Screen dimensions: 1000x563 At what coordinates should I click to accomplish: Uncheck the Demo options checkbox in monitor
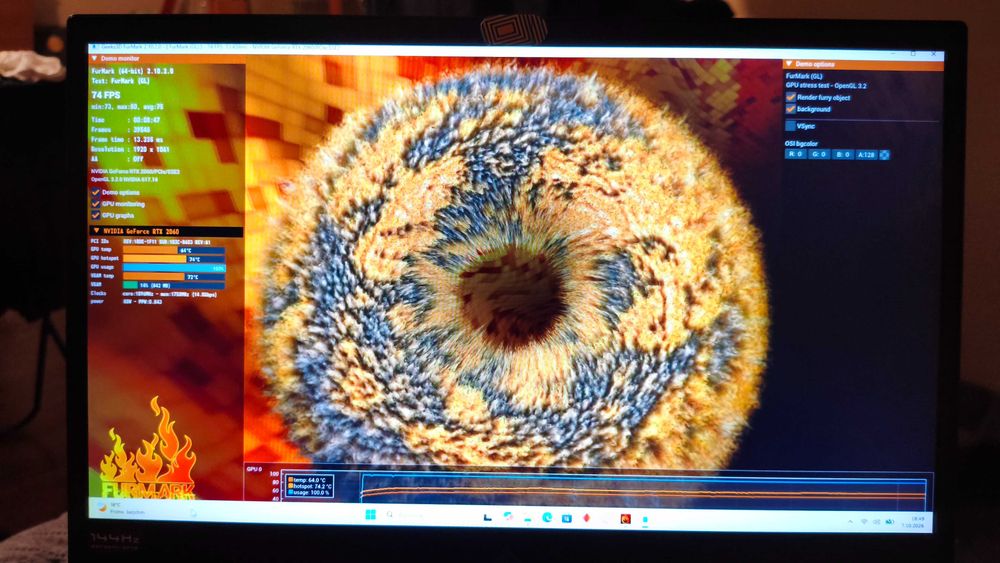(96, 193)
